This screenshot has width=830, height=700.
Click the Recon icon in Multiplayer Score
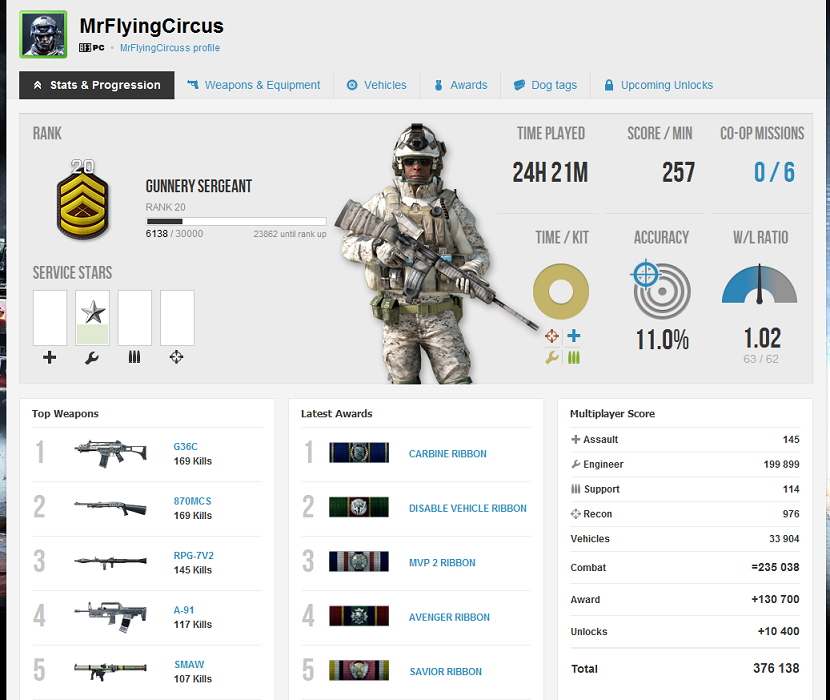tap(575, 514)
